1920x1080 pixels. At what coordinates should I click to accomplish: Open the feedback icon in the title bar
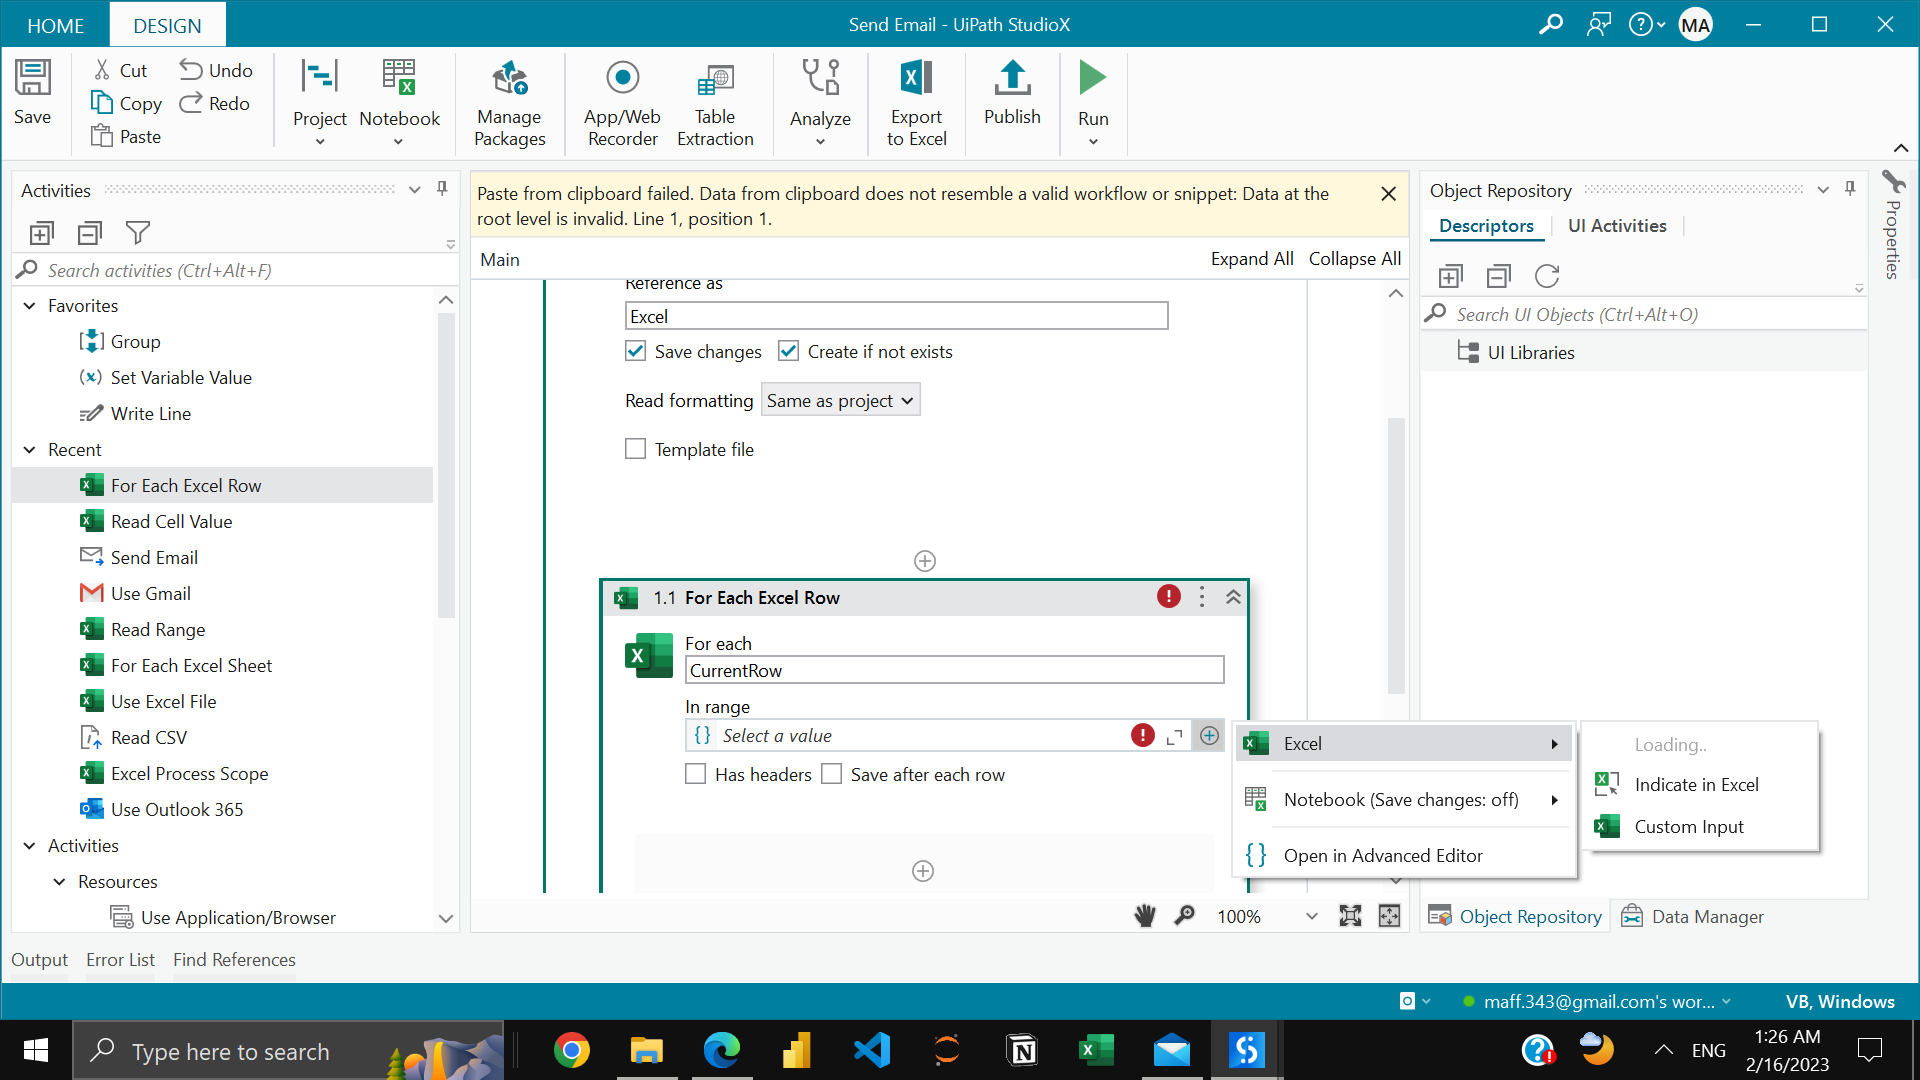pyautogui.click(x=1598, y=24)
